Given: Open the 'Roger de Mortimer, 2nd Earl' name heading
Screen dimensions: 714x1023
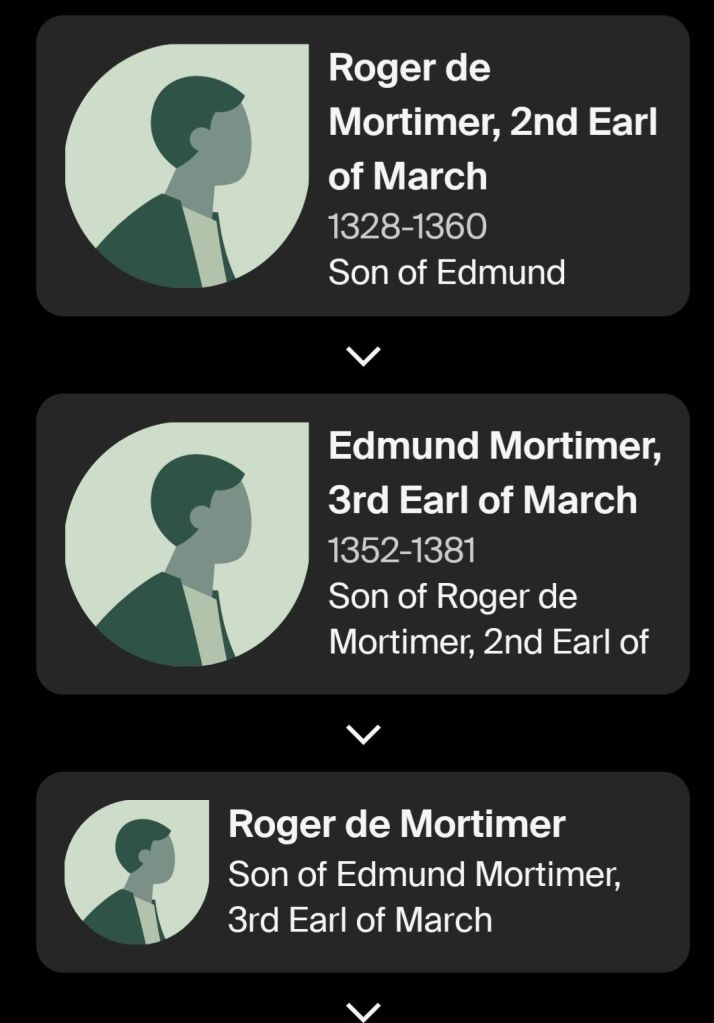Looking at the screenshot, I should point(493,122).
